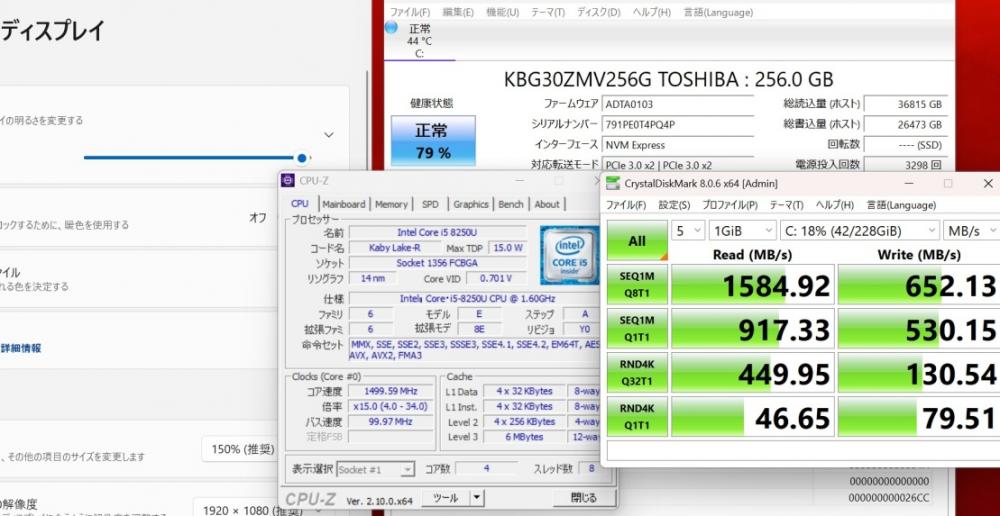The height and width of the screenshot is (516, 1000).
Task: Expand the brightness section chevron in Settings
Action: click(x=328, y=135)
